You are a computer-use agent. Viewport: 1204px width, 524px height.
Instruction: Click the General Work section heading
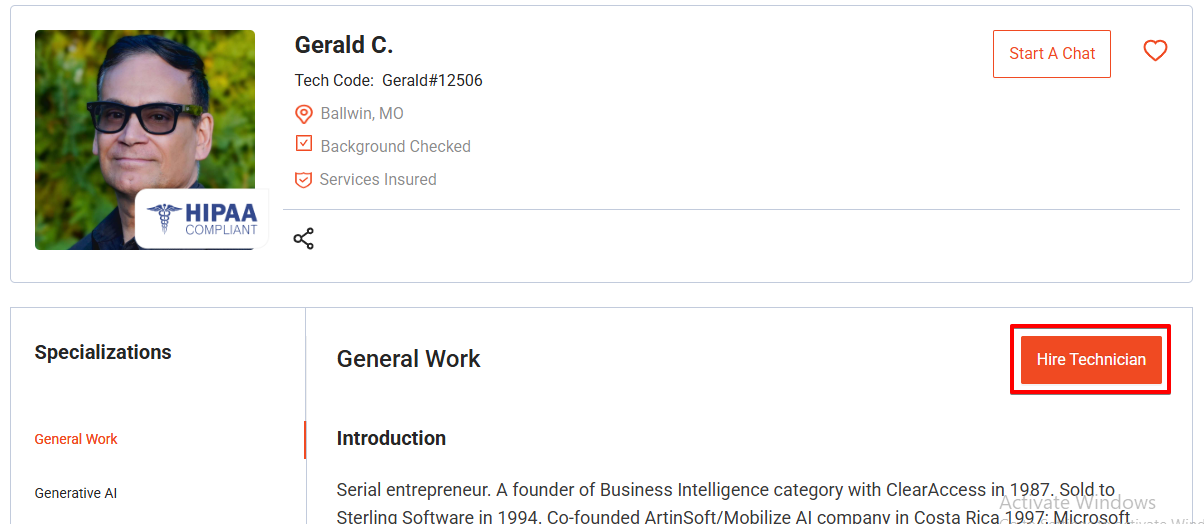pos(409,359)
